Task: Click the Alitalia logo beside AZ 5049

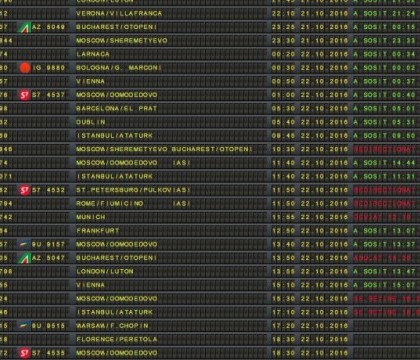Action: [24, 27]
